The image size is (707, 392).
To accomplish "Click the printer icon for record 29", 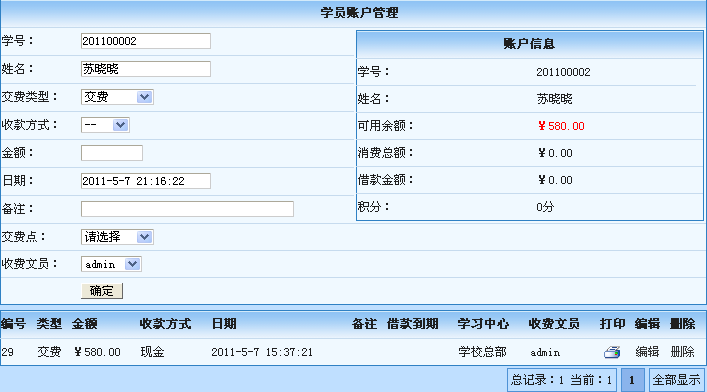I will click(612, 352).
